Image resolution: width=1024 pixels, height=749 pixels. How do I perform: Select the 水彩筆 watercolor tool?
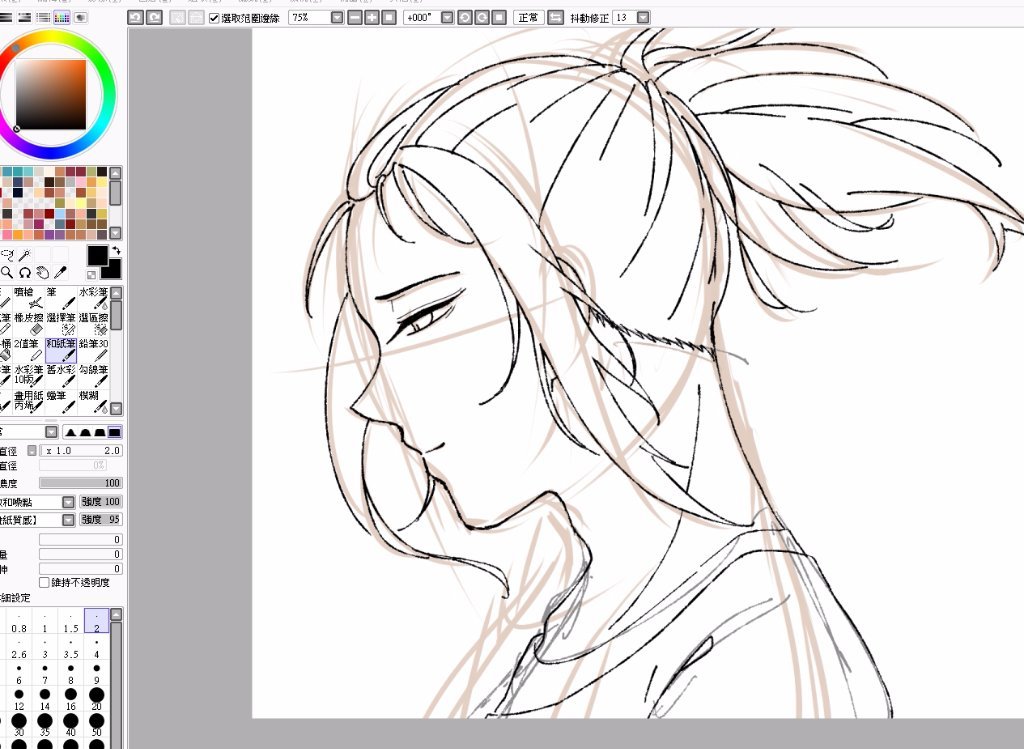click(93, 298)
